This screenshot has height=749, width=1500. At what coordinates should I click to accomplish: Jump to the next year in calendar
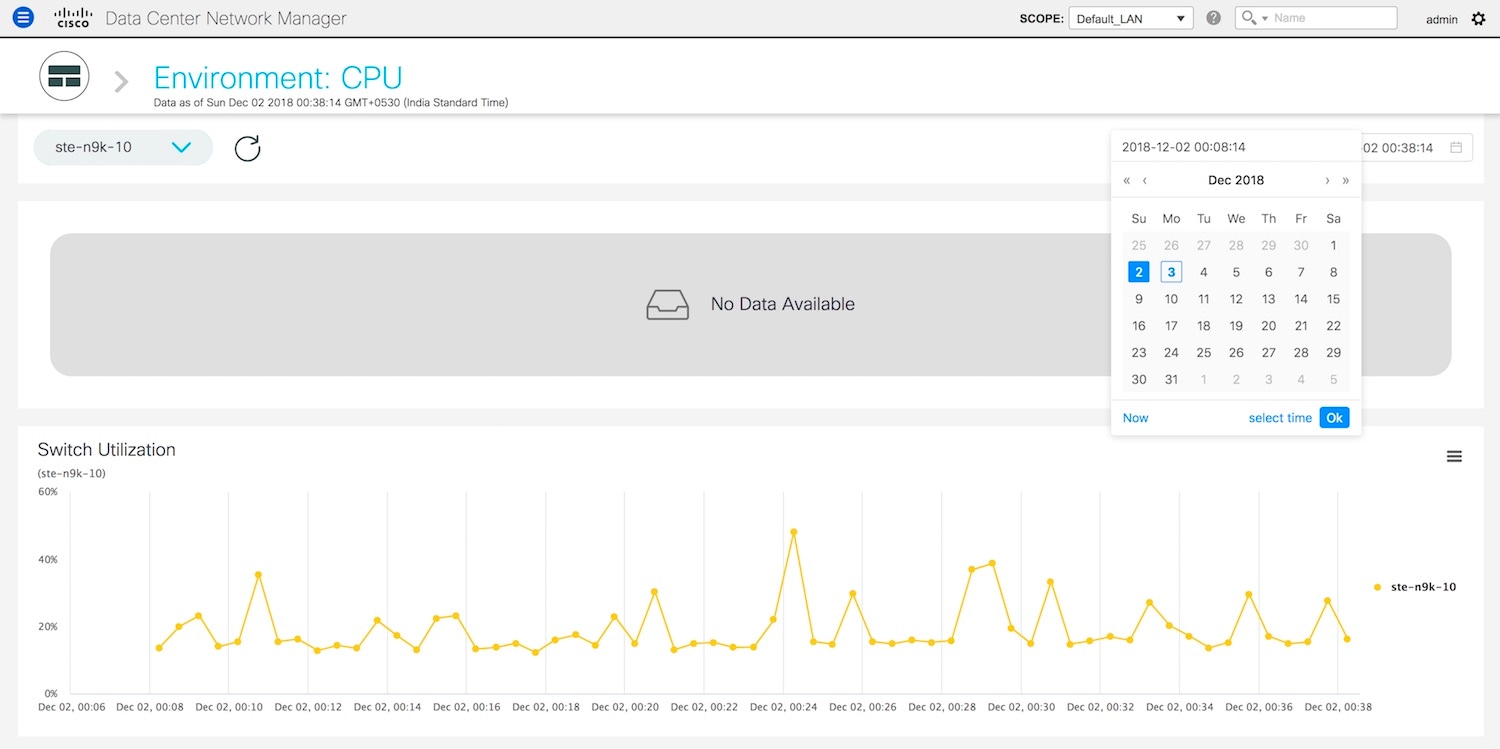click(x=1345, y=181)
